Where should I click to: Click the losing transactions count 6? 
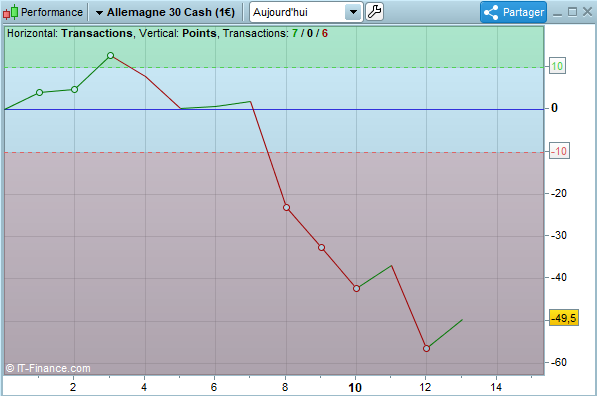click(325, 34)
